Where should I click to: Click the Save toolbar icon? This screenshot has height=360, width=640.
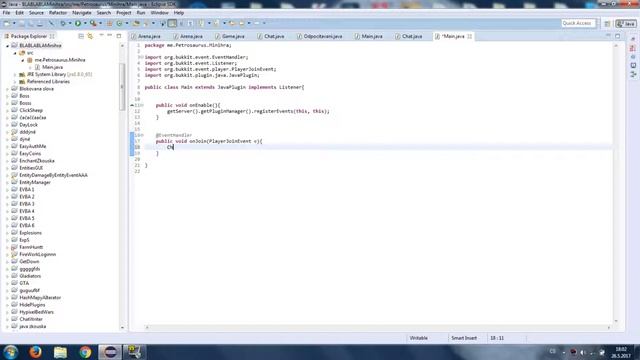[22, 23]
